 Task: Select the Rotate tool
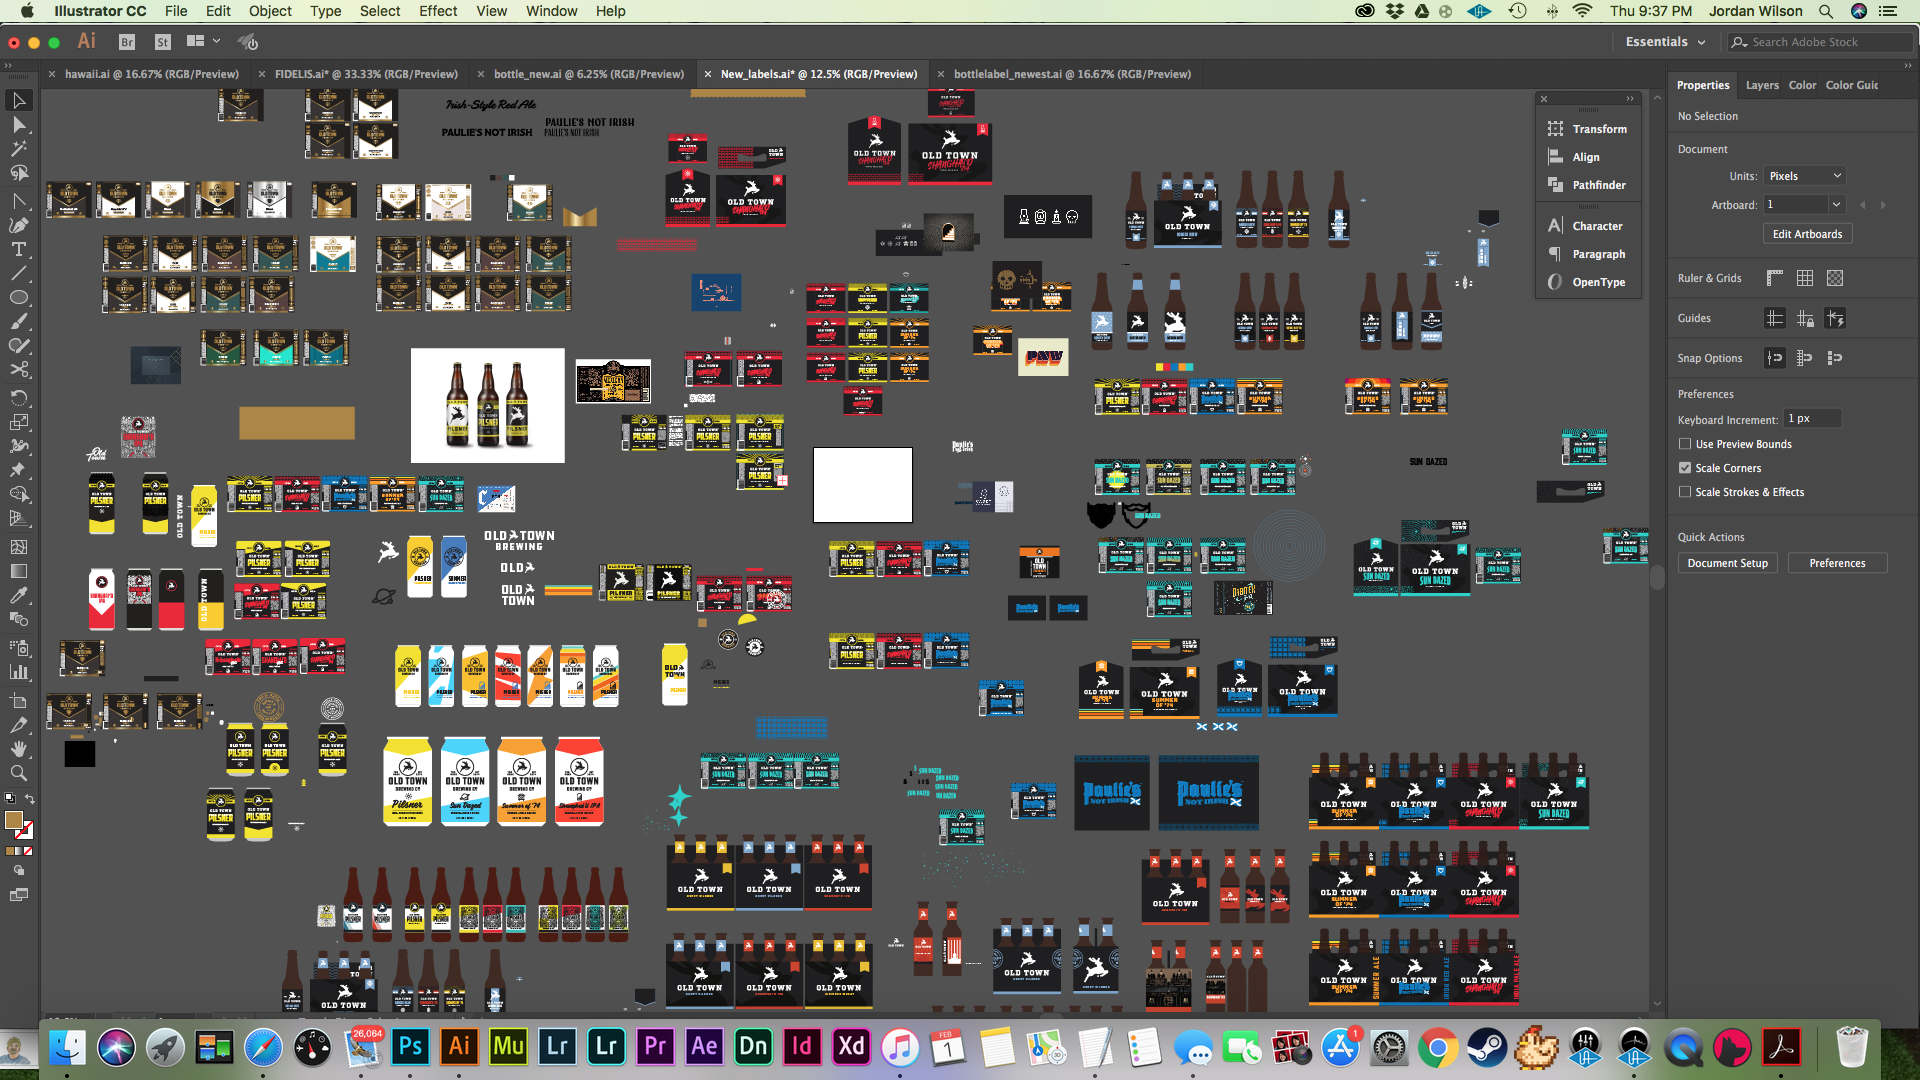(x=18, y=397)
